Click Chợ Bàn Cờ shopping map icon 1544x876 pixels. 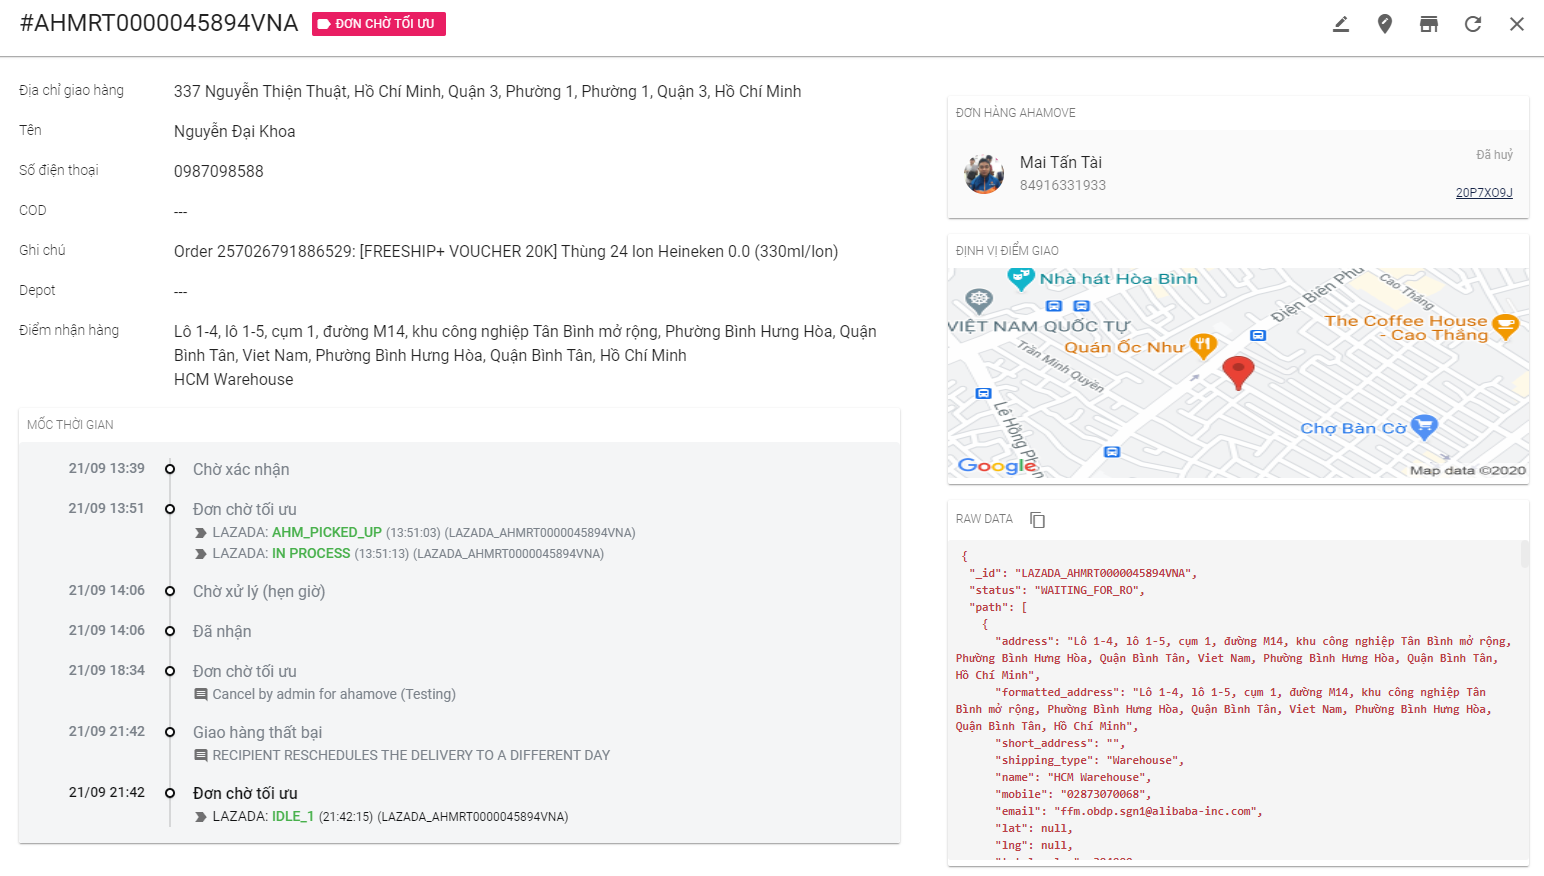point(1424,427)
